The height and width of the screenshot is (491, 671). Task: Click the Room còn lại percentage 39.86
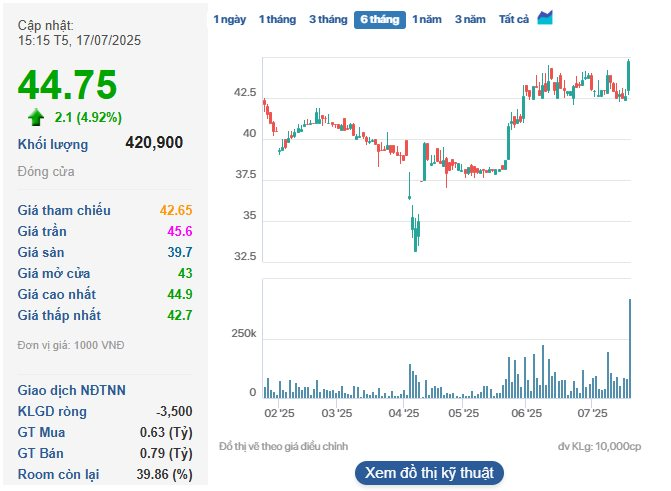167,473
